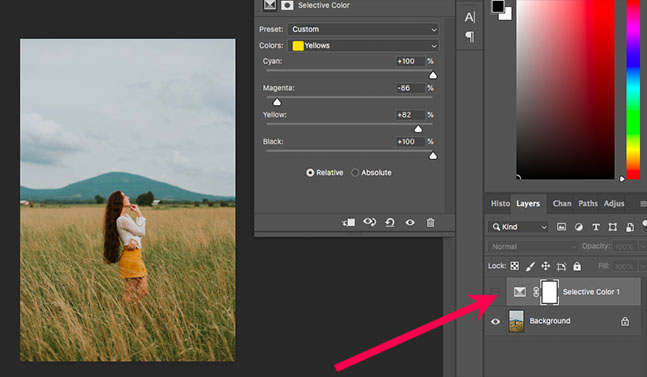647x377 pixels.
Task: Click the view previous state icon
Action: tap(369, 222)
